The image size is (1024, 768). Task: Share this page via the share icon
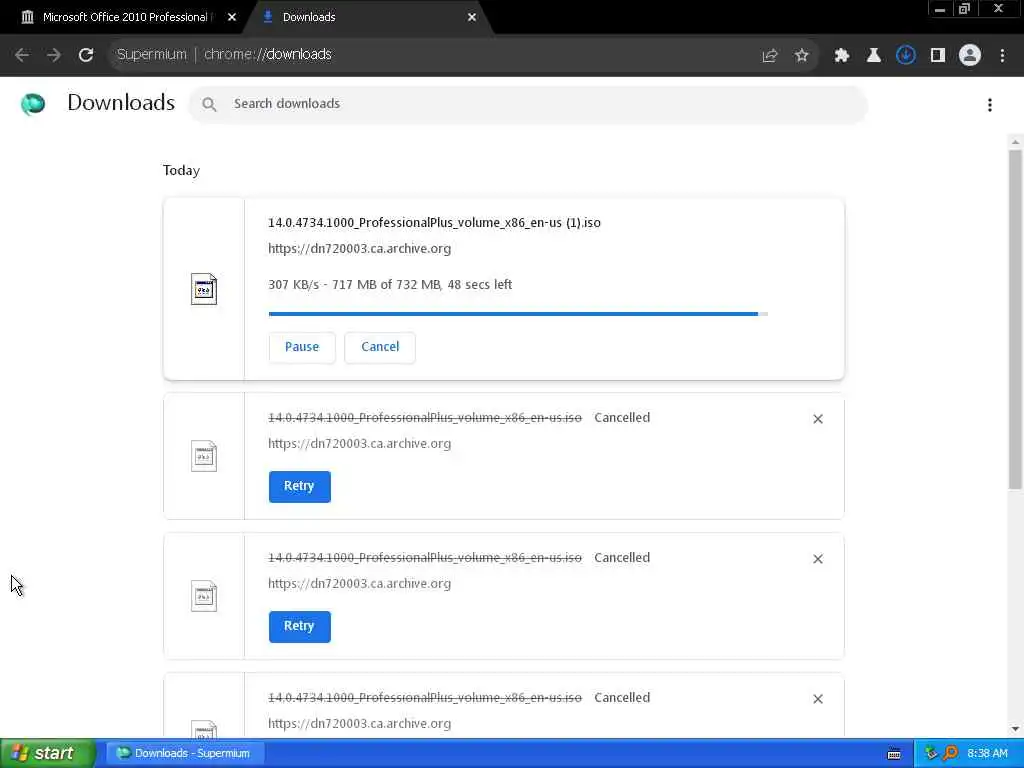click(770, 56)
